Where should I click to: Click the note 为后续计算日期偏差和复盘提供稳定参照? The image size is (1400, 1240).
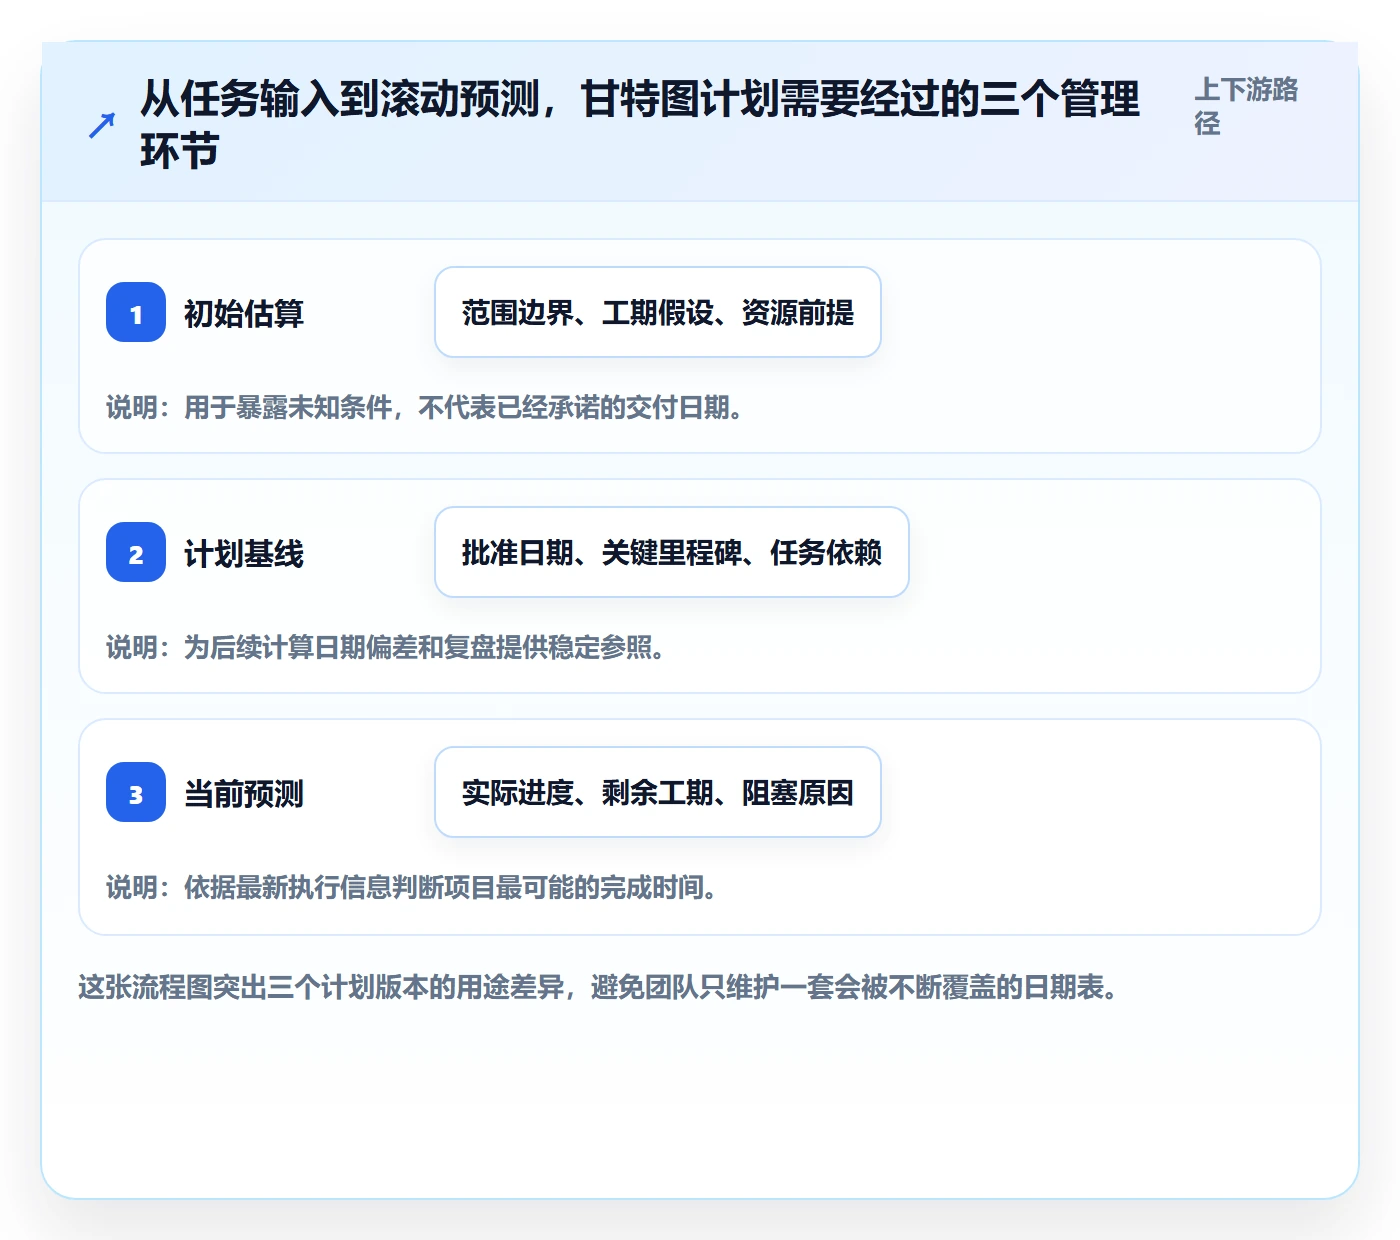(386, 647)
